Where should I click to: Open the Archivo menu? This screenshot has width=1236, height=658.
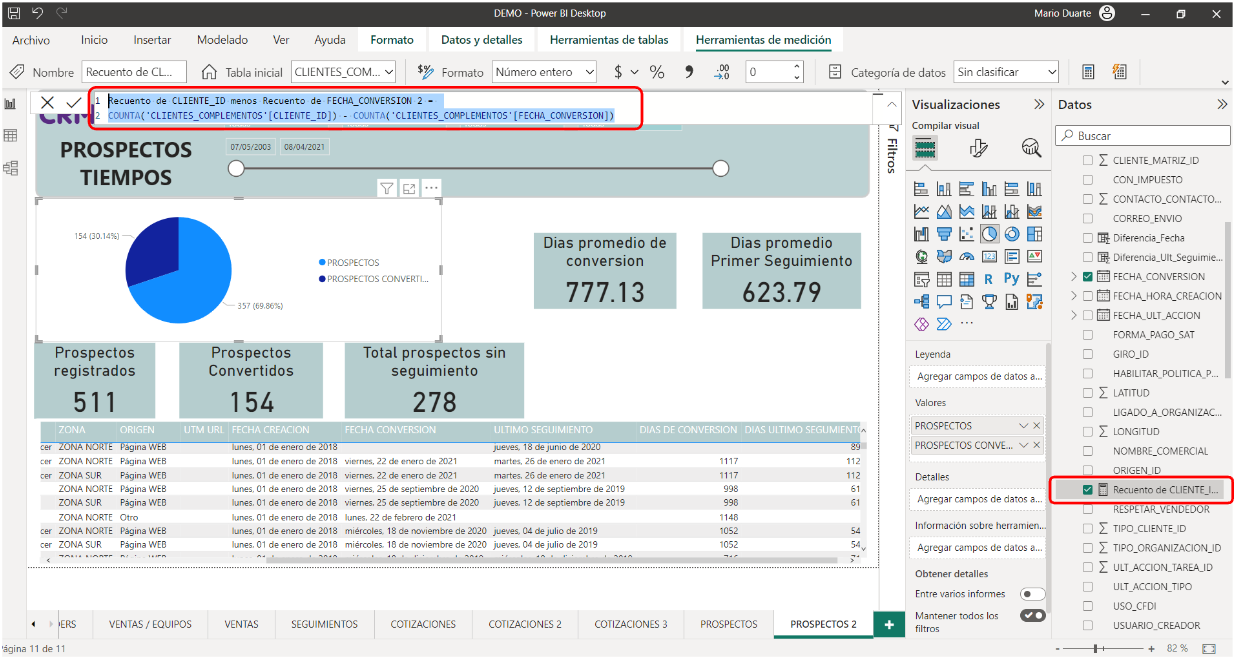click(x=31, y=40)
